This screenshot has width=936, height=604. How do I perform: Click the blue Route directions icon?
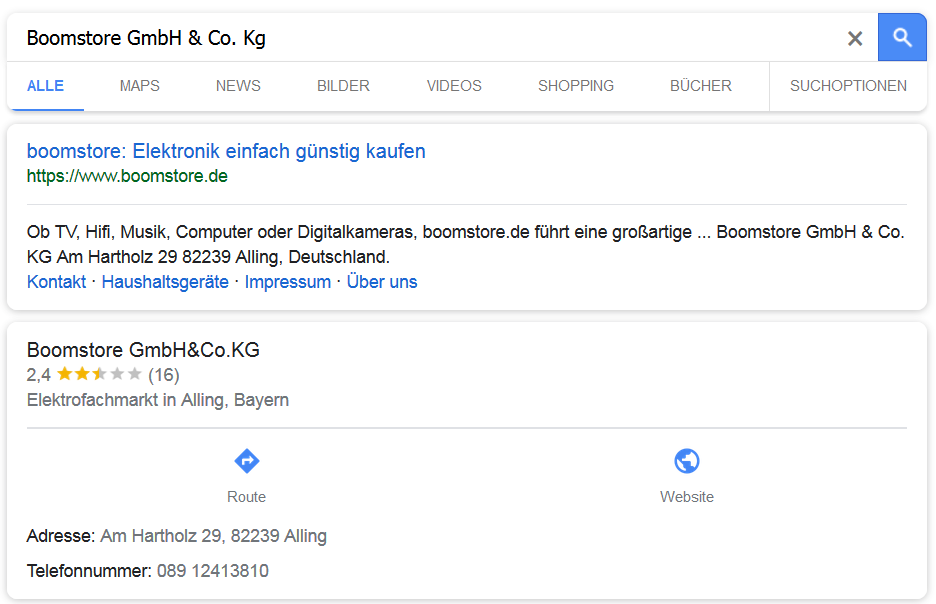[x=246, y=461]
